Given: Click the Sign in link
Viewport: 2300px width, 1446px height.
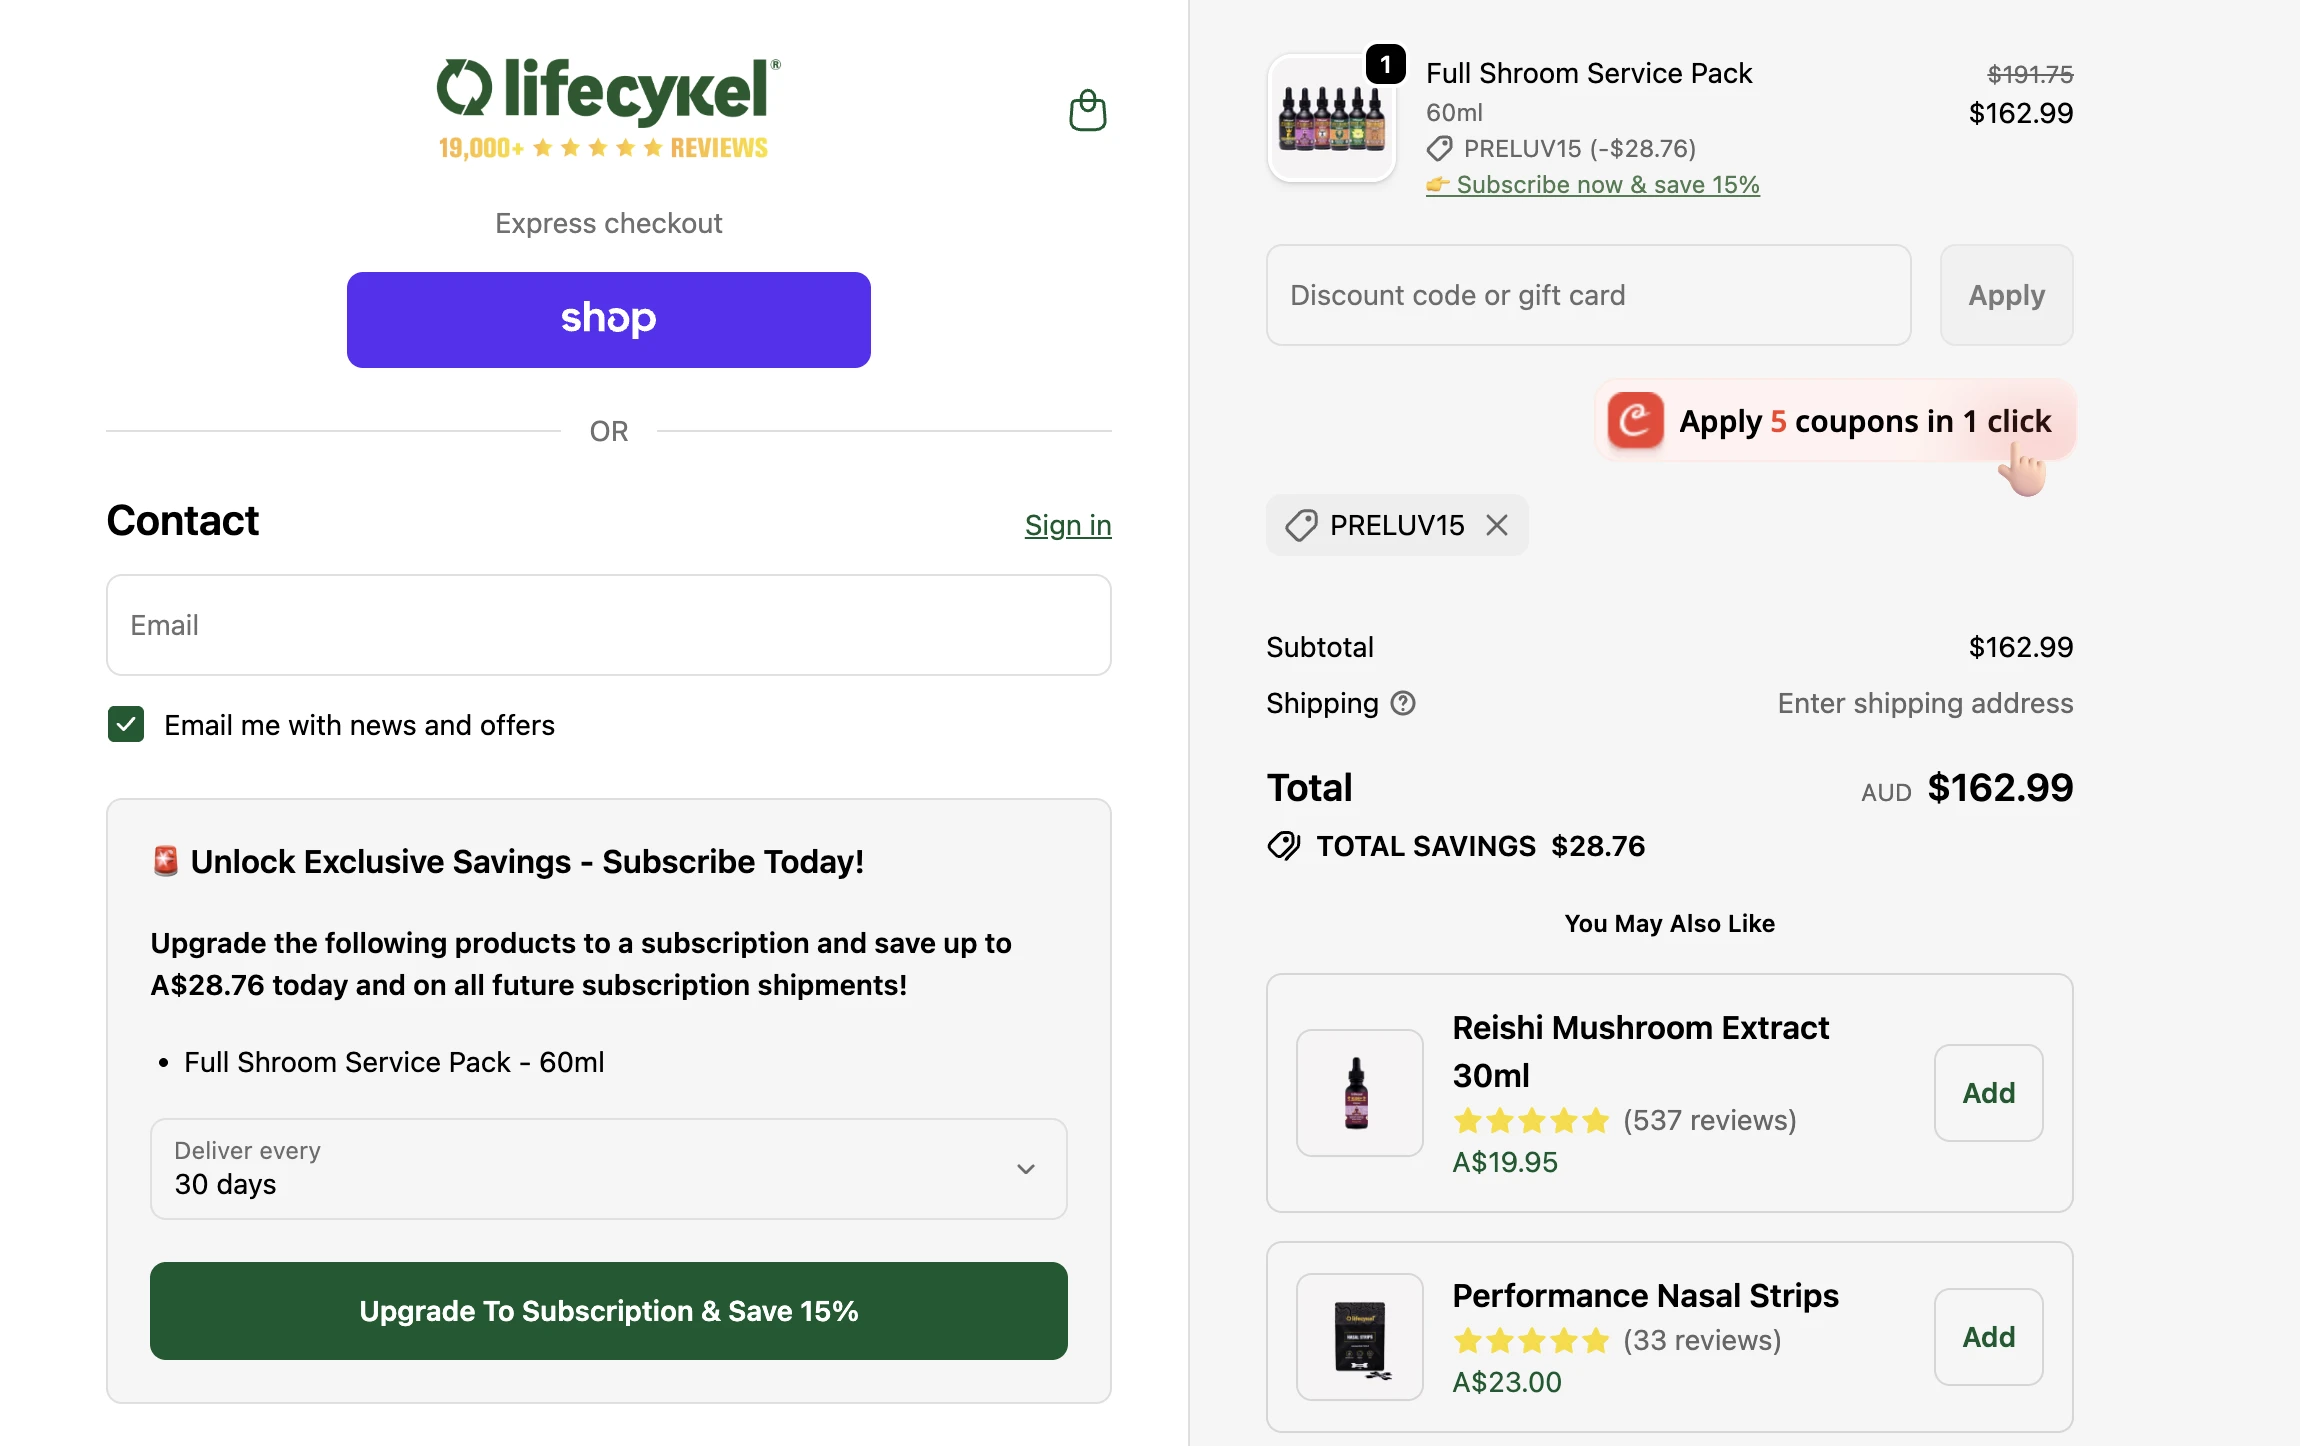Looking at the screenshot, I should click(1067, 525).
